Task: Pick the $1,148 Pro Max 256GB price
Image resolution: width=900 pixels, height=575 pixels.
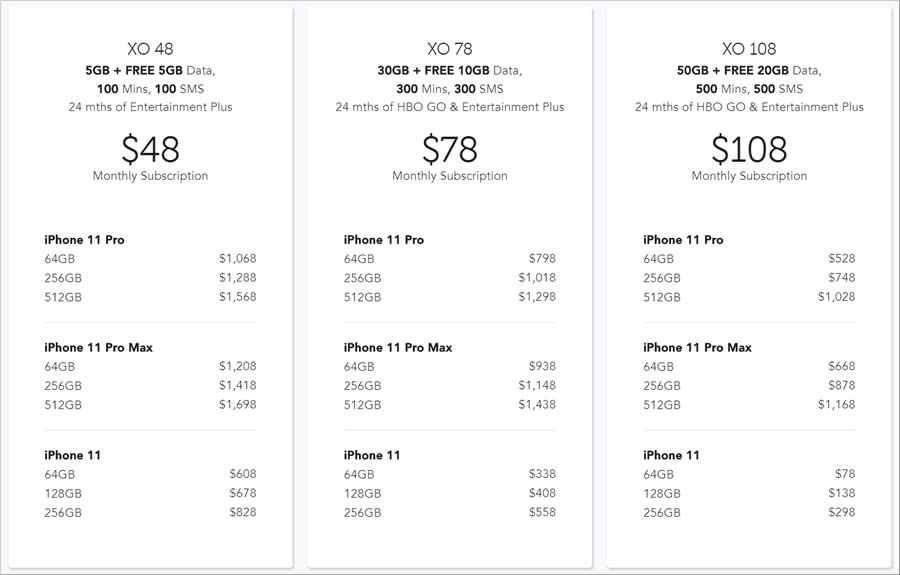Action: click(x=537, y=386)
